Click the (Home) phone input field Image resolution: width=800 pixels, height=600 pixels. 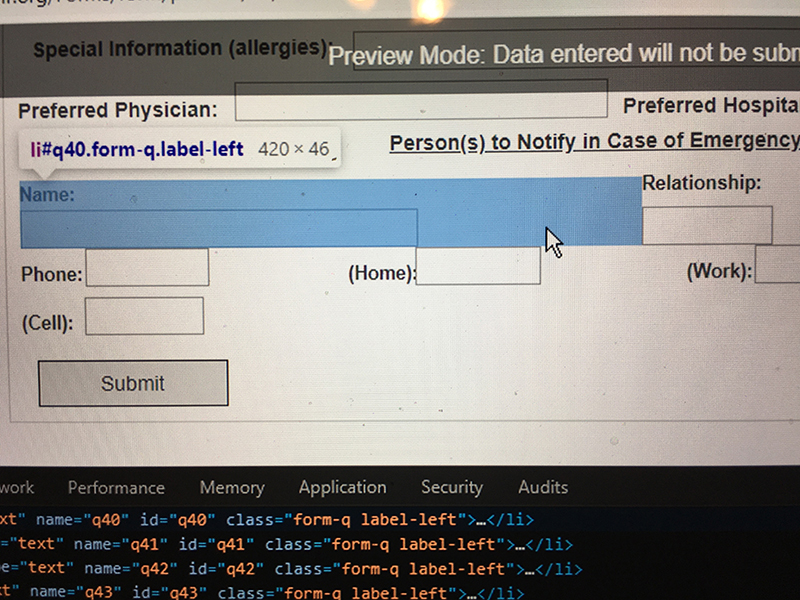pos(478,266)
